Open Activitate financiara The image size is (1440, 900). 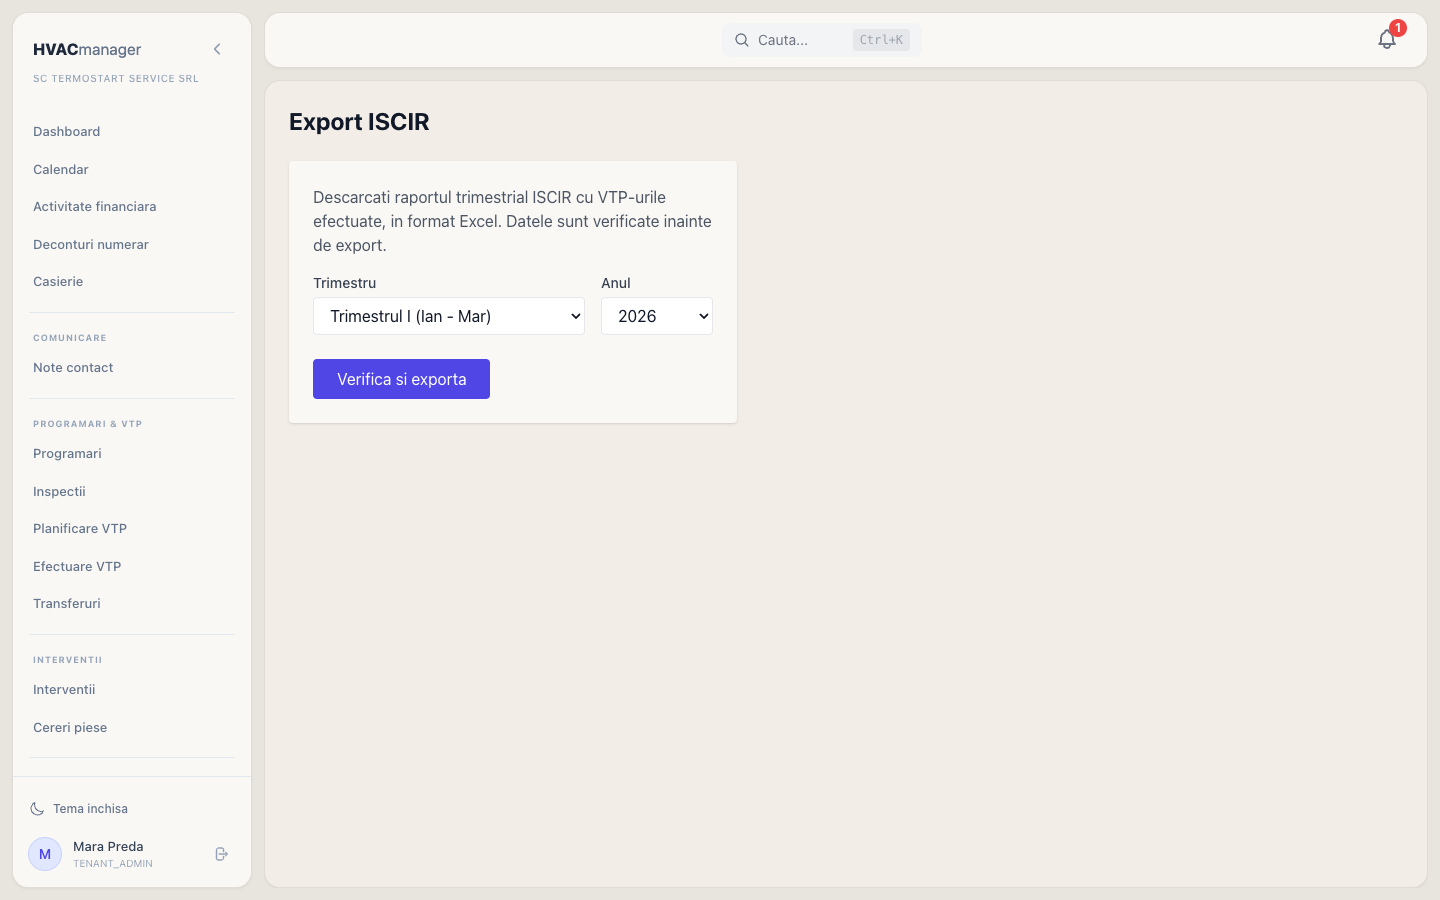(x=95, y=206)
